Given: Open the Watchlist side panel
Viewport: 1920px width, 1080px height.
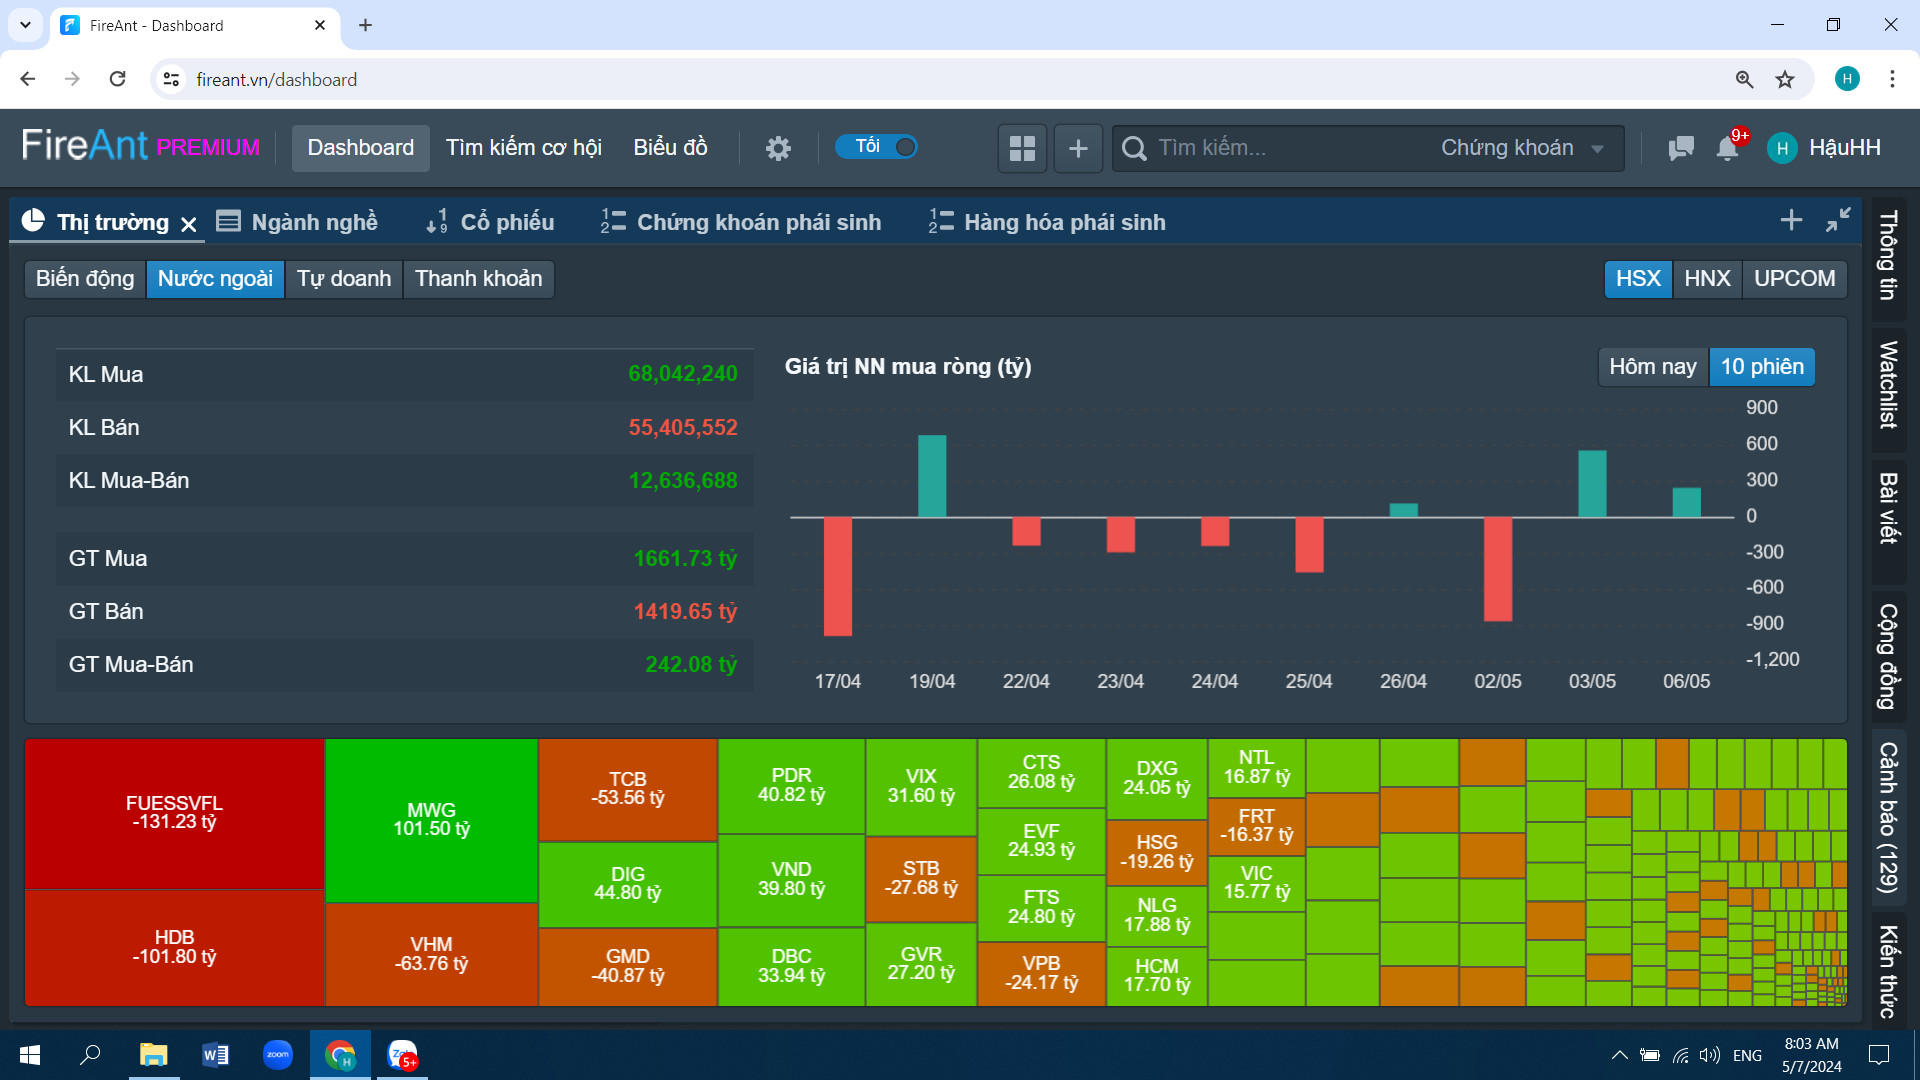Looking at the screenshot, I should [1888, 385].
